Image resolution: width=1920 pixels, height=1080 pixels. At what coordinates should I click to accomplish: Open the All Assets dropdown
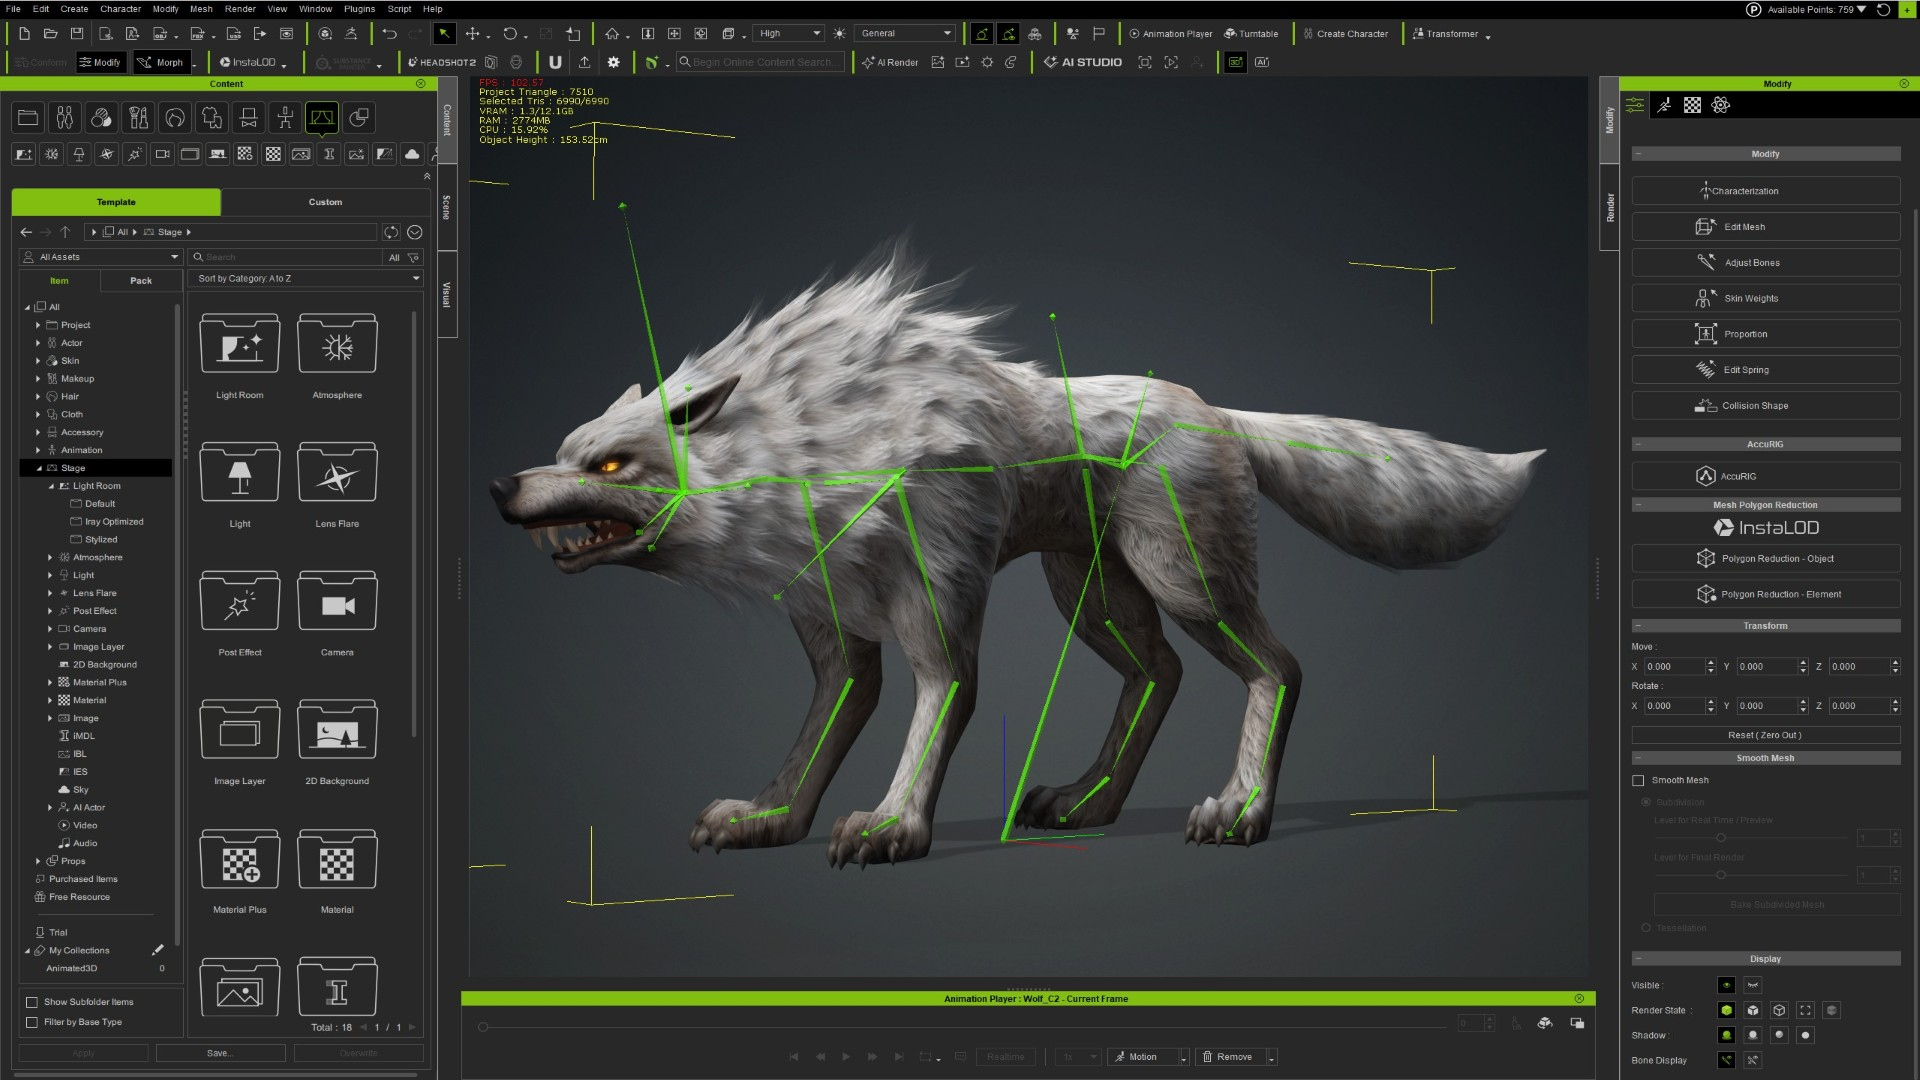(x=101, y=257)
